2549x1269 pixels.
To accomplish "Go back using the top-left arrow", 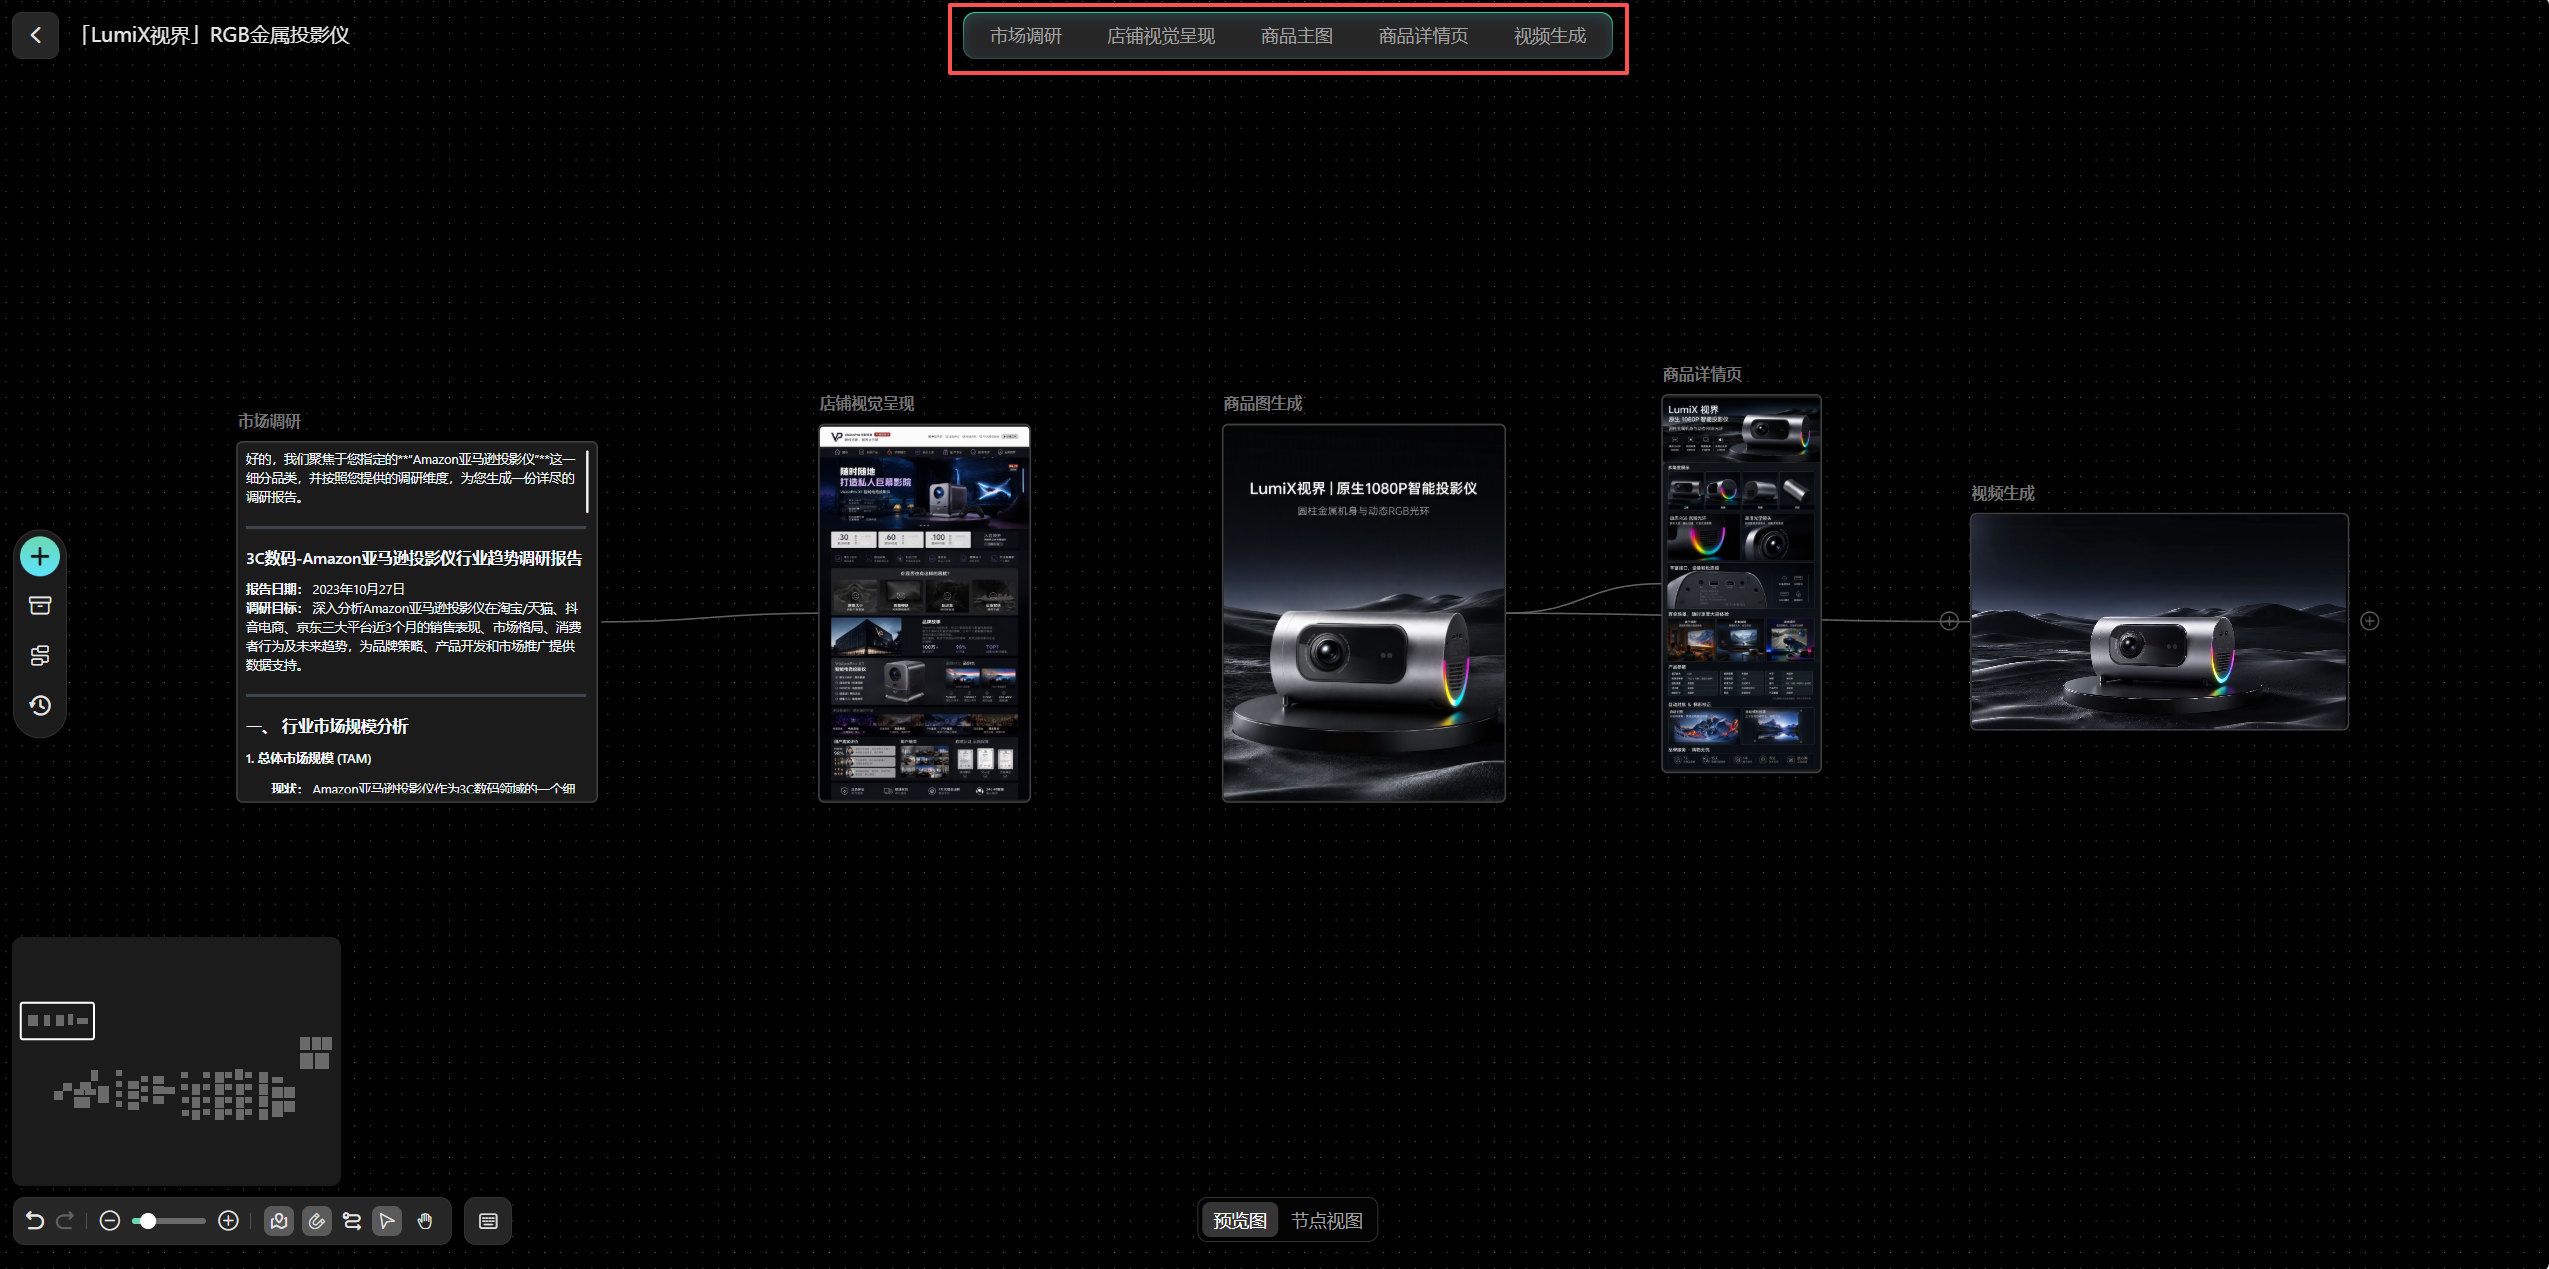I will [x=36, y=36].
